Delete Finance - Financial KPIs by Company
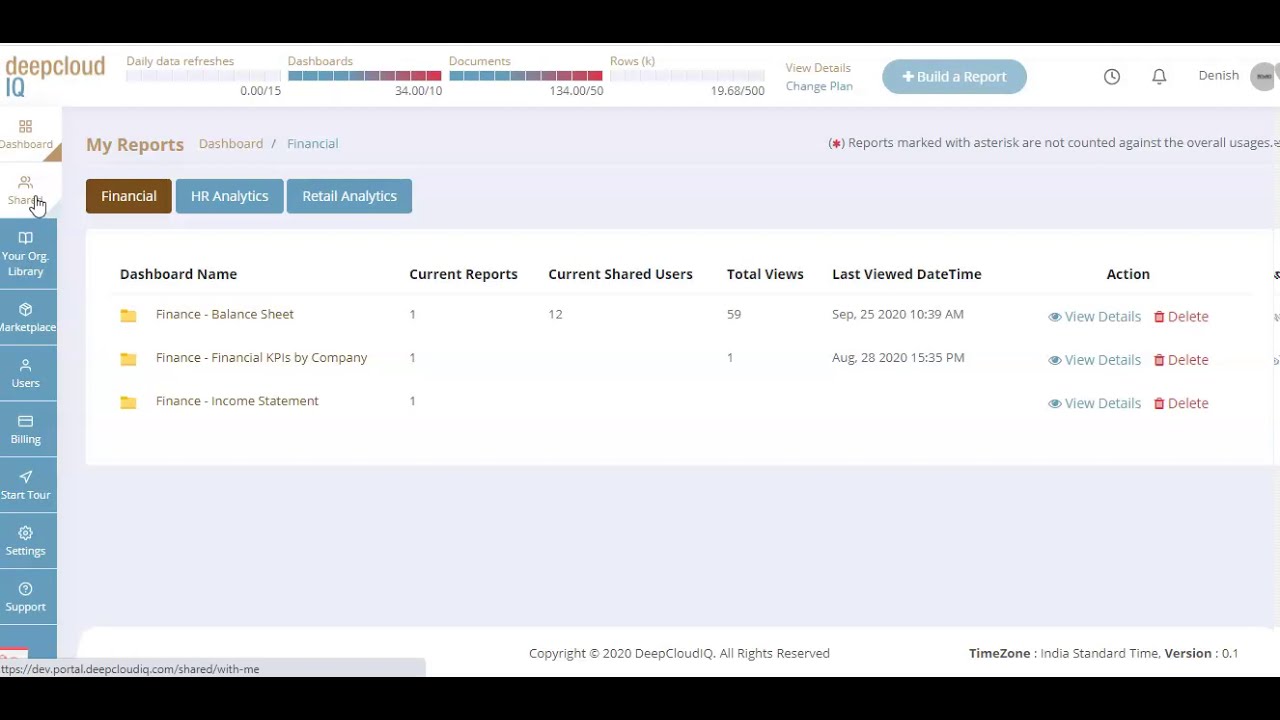Viewport: 1280px width, 720px height. pos(1181,360)
